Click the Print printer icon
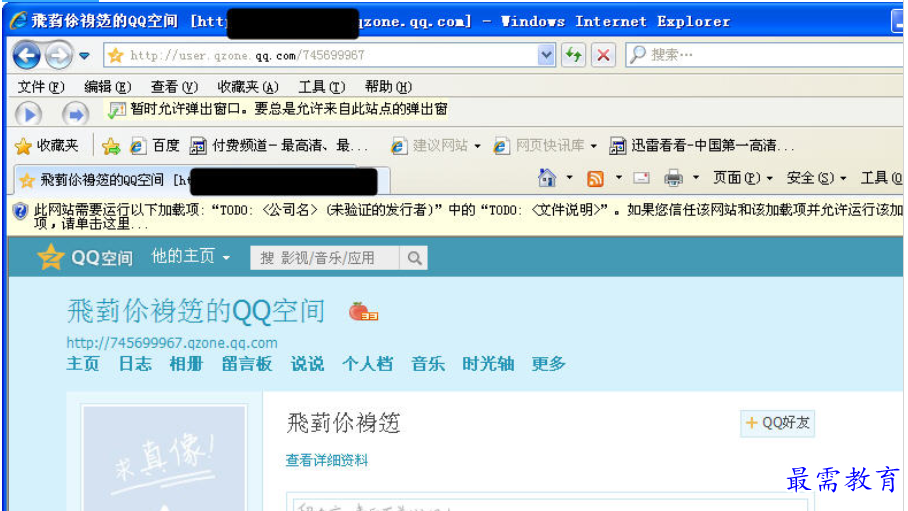Viewport: 908px width, 511px height. [673, 178]
